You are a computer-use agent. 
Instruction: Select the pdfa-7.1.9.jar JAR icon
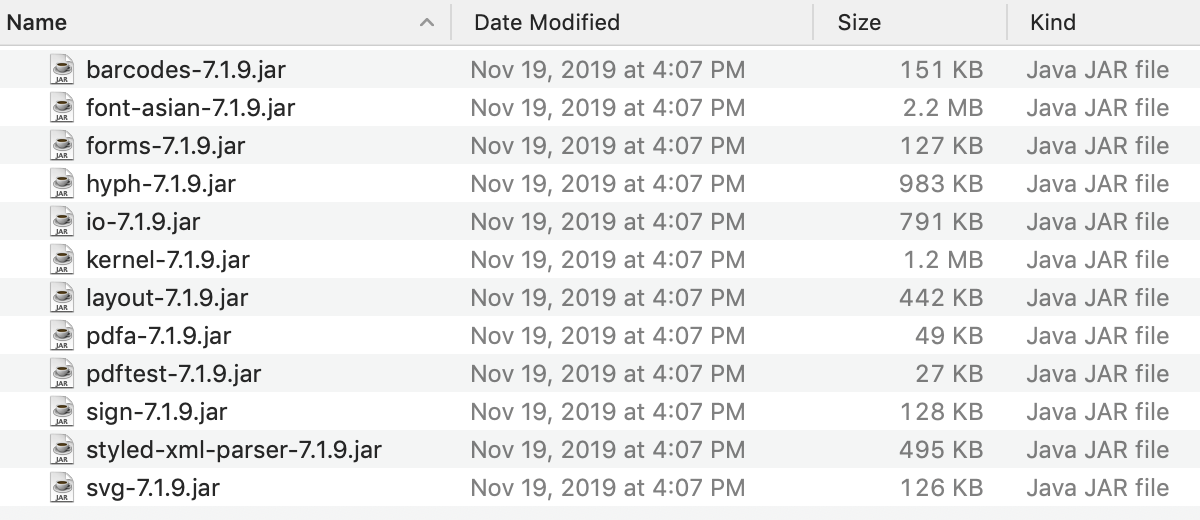62,336
